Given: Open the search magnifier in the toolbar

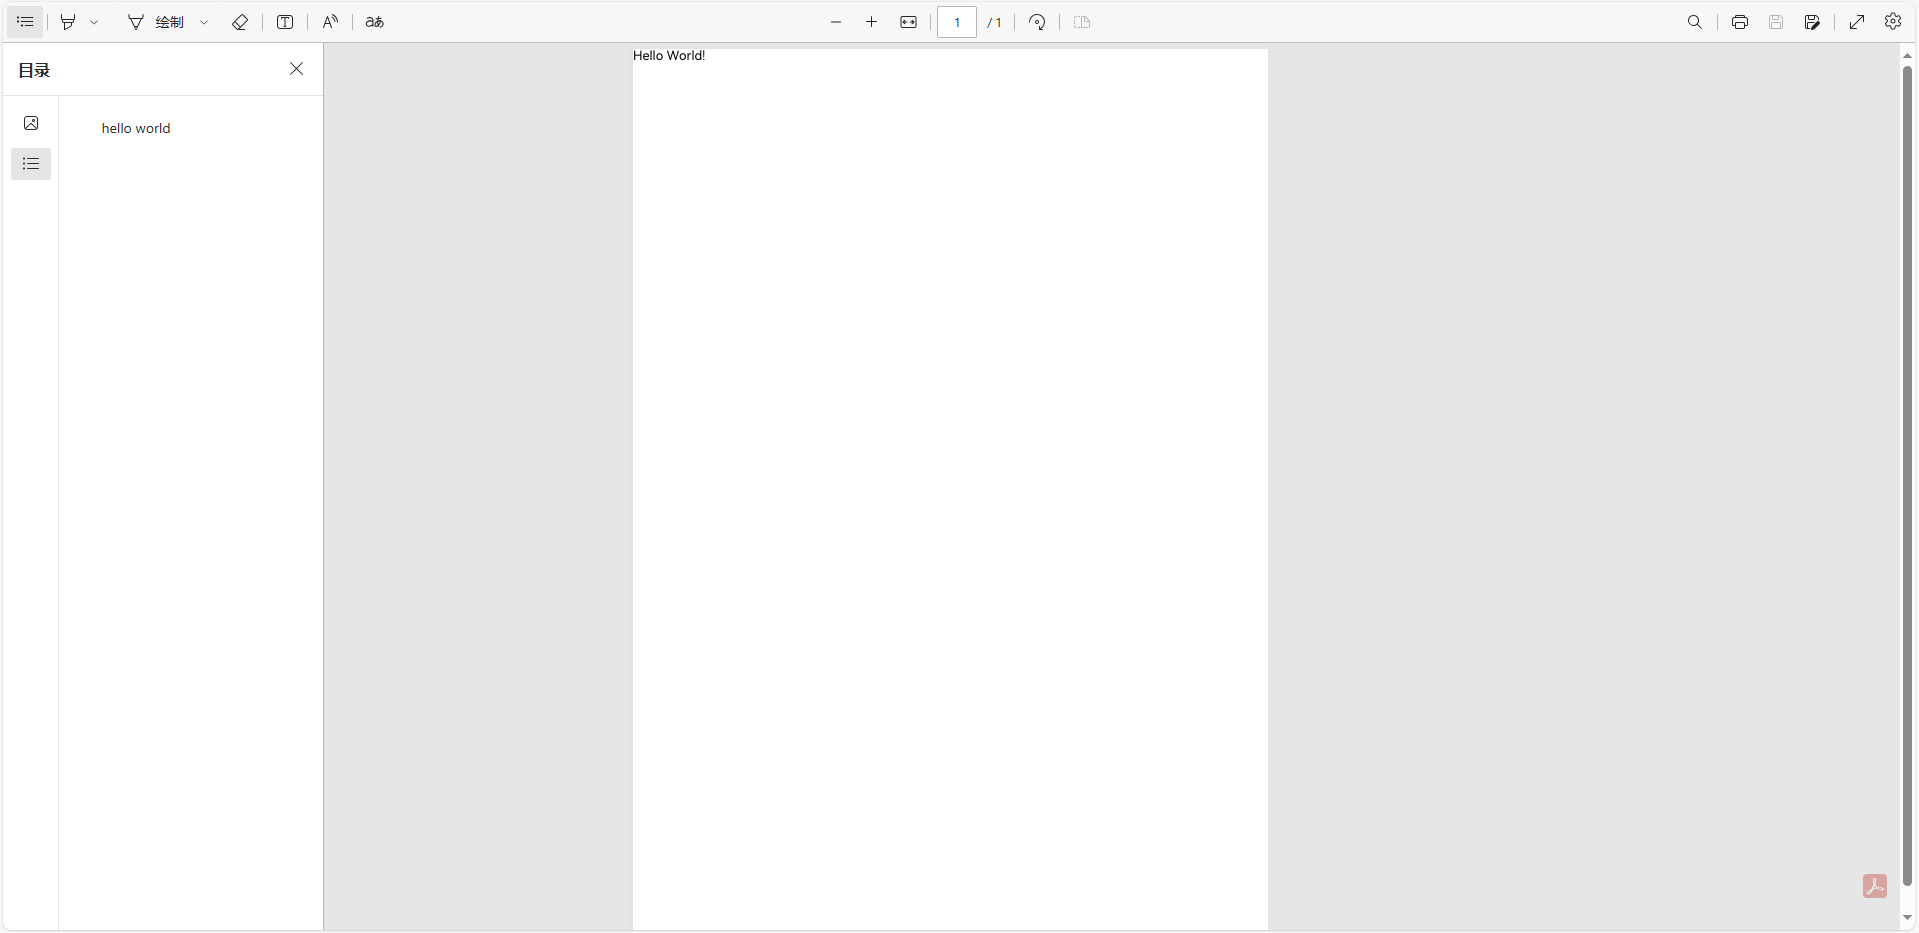Looking at the screenshot, I should [1695, 22].
